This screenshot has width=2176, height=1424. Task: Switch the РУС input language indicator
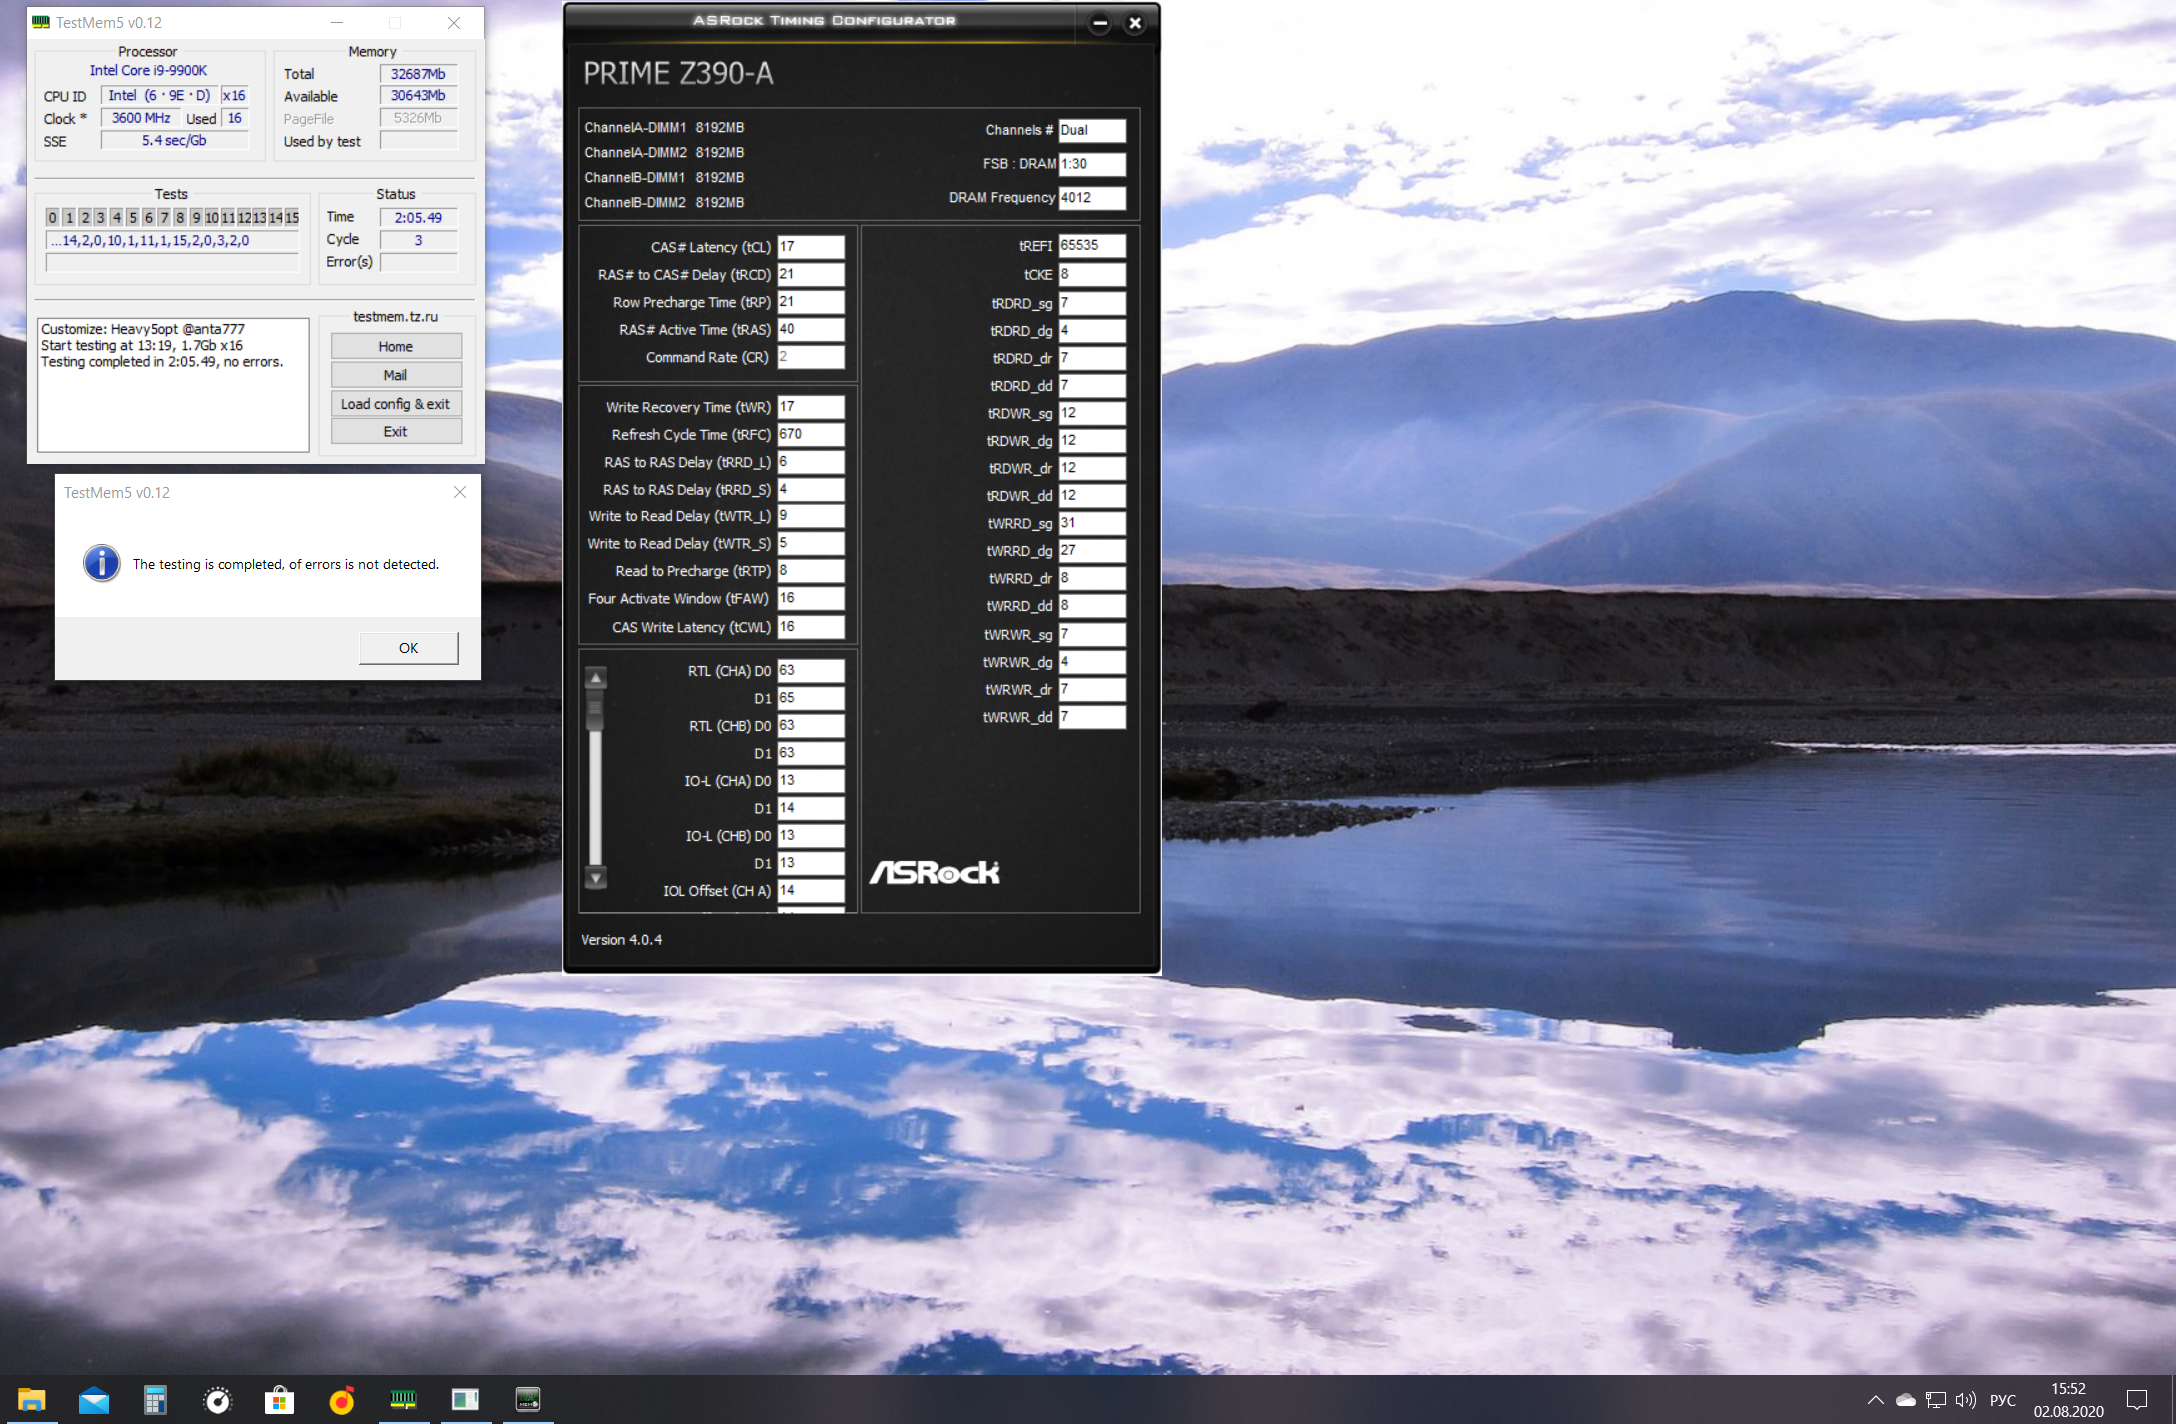2003,1400
